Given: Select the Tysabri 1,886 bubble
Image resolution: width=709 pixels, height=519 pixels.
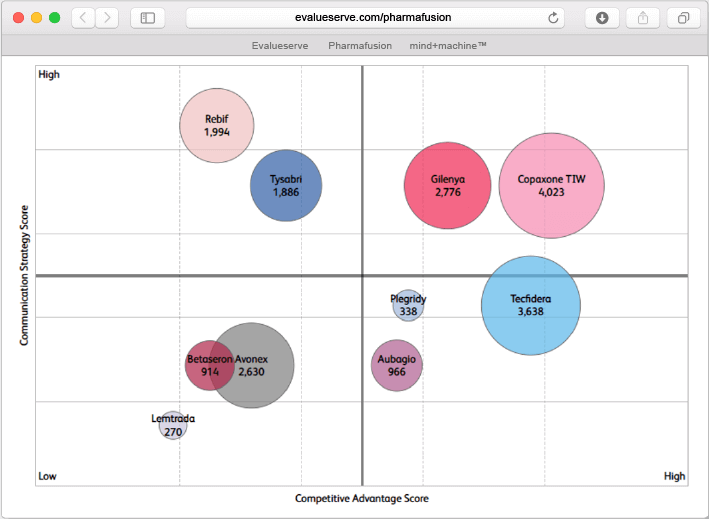Looking at the screenshot, I should pyautogui.click(x=286, y=185).
